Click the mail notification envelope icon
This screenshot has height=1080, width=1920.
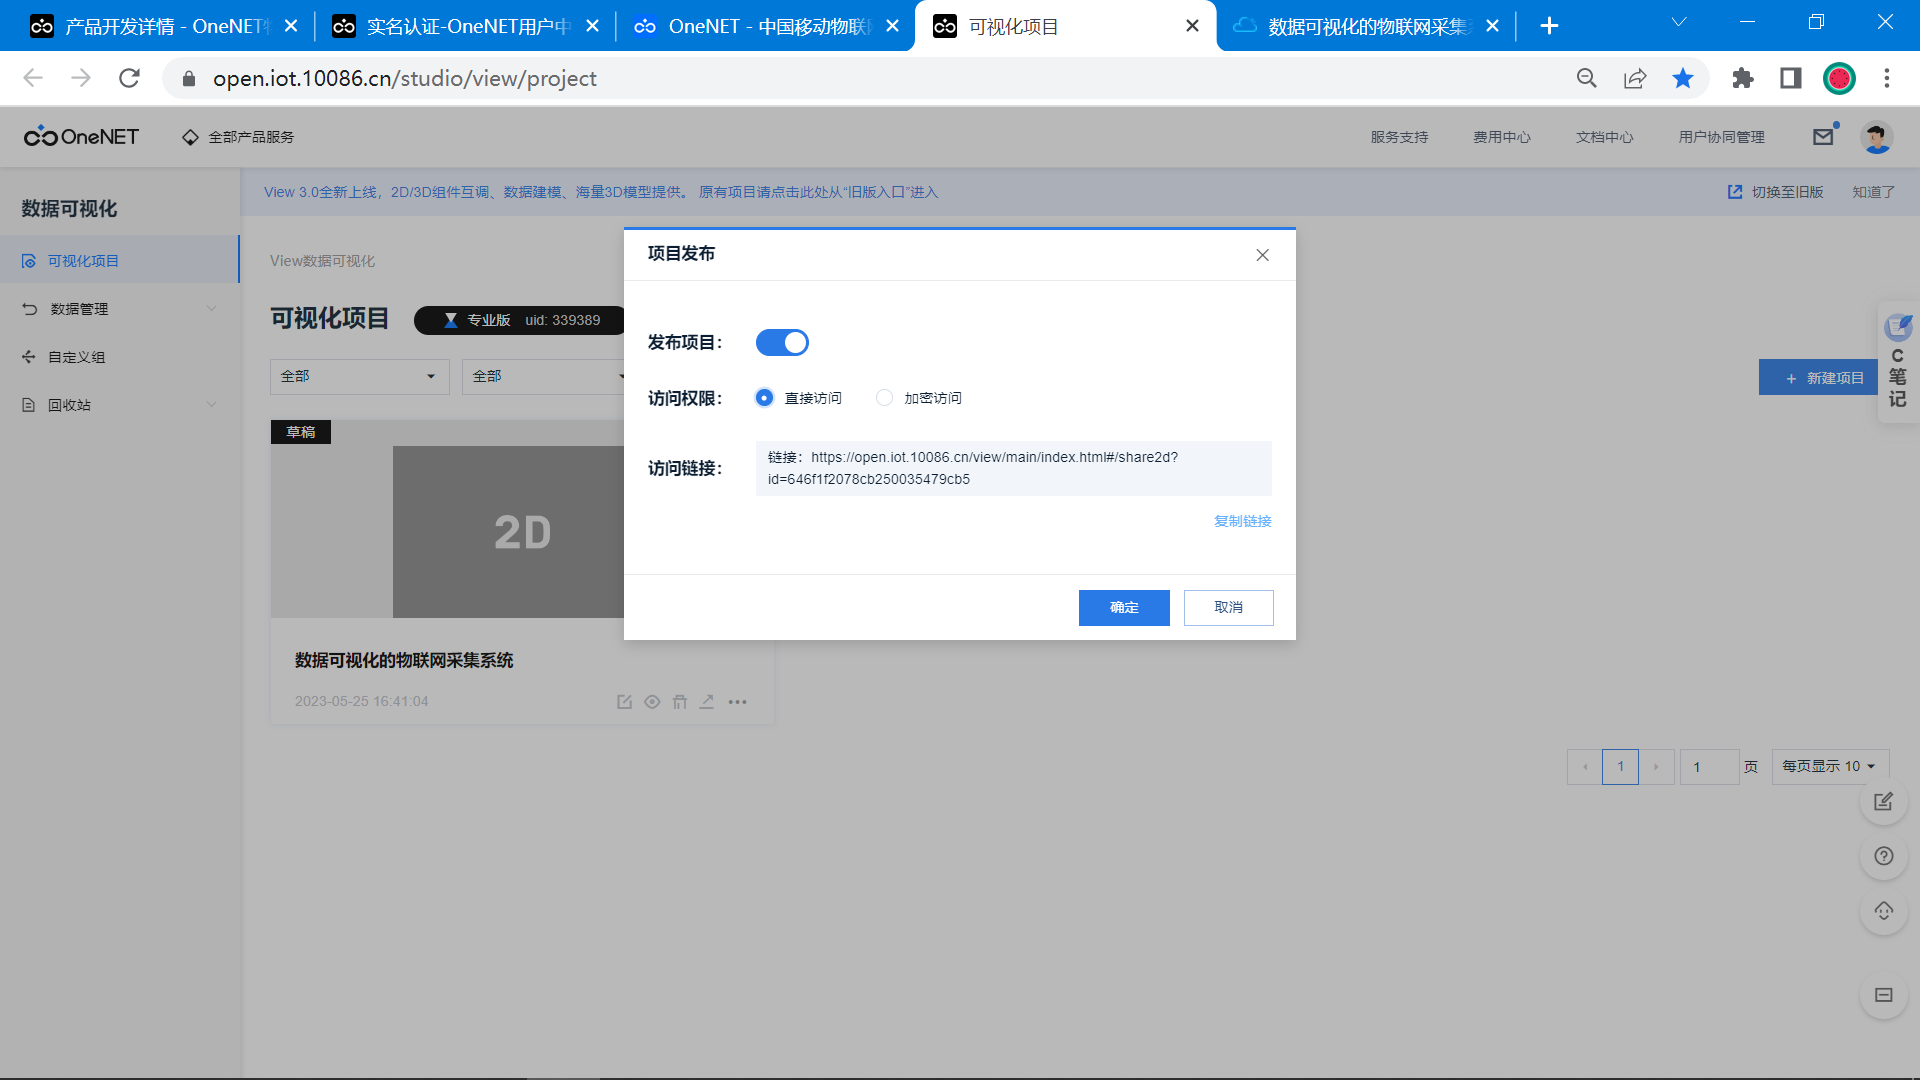point(1823,137)
